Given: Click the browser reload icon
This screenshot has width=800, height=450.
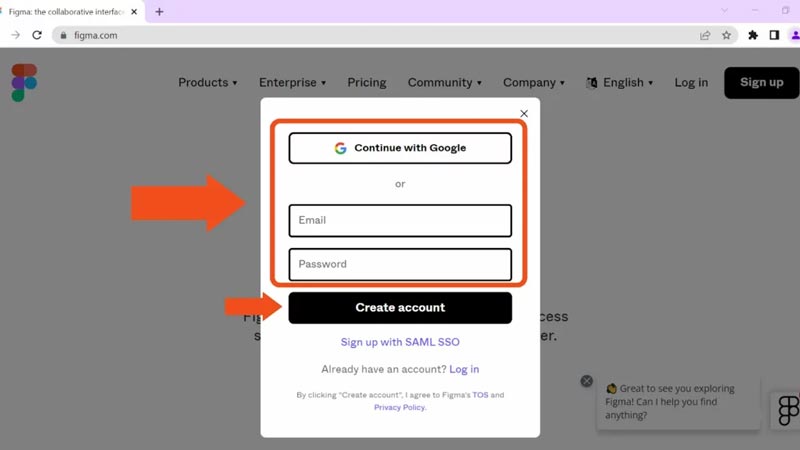Looking at the screenshot, I should (x=37, y=35).
